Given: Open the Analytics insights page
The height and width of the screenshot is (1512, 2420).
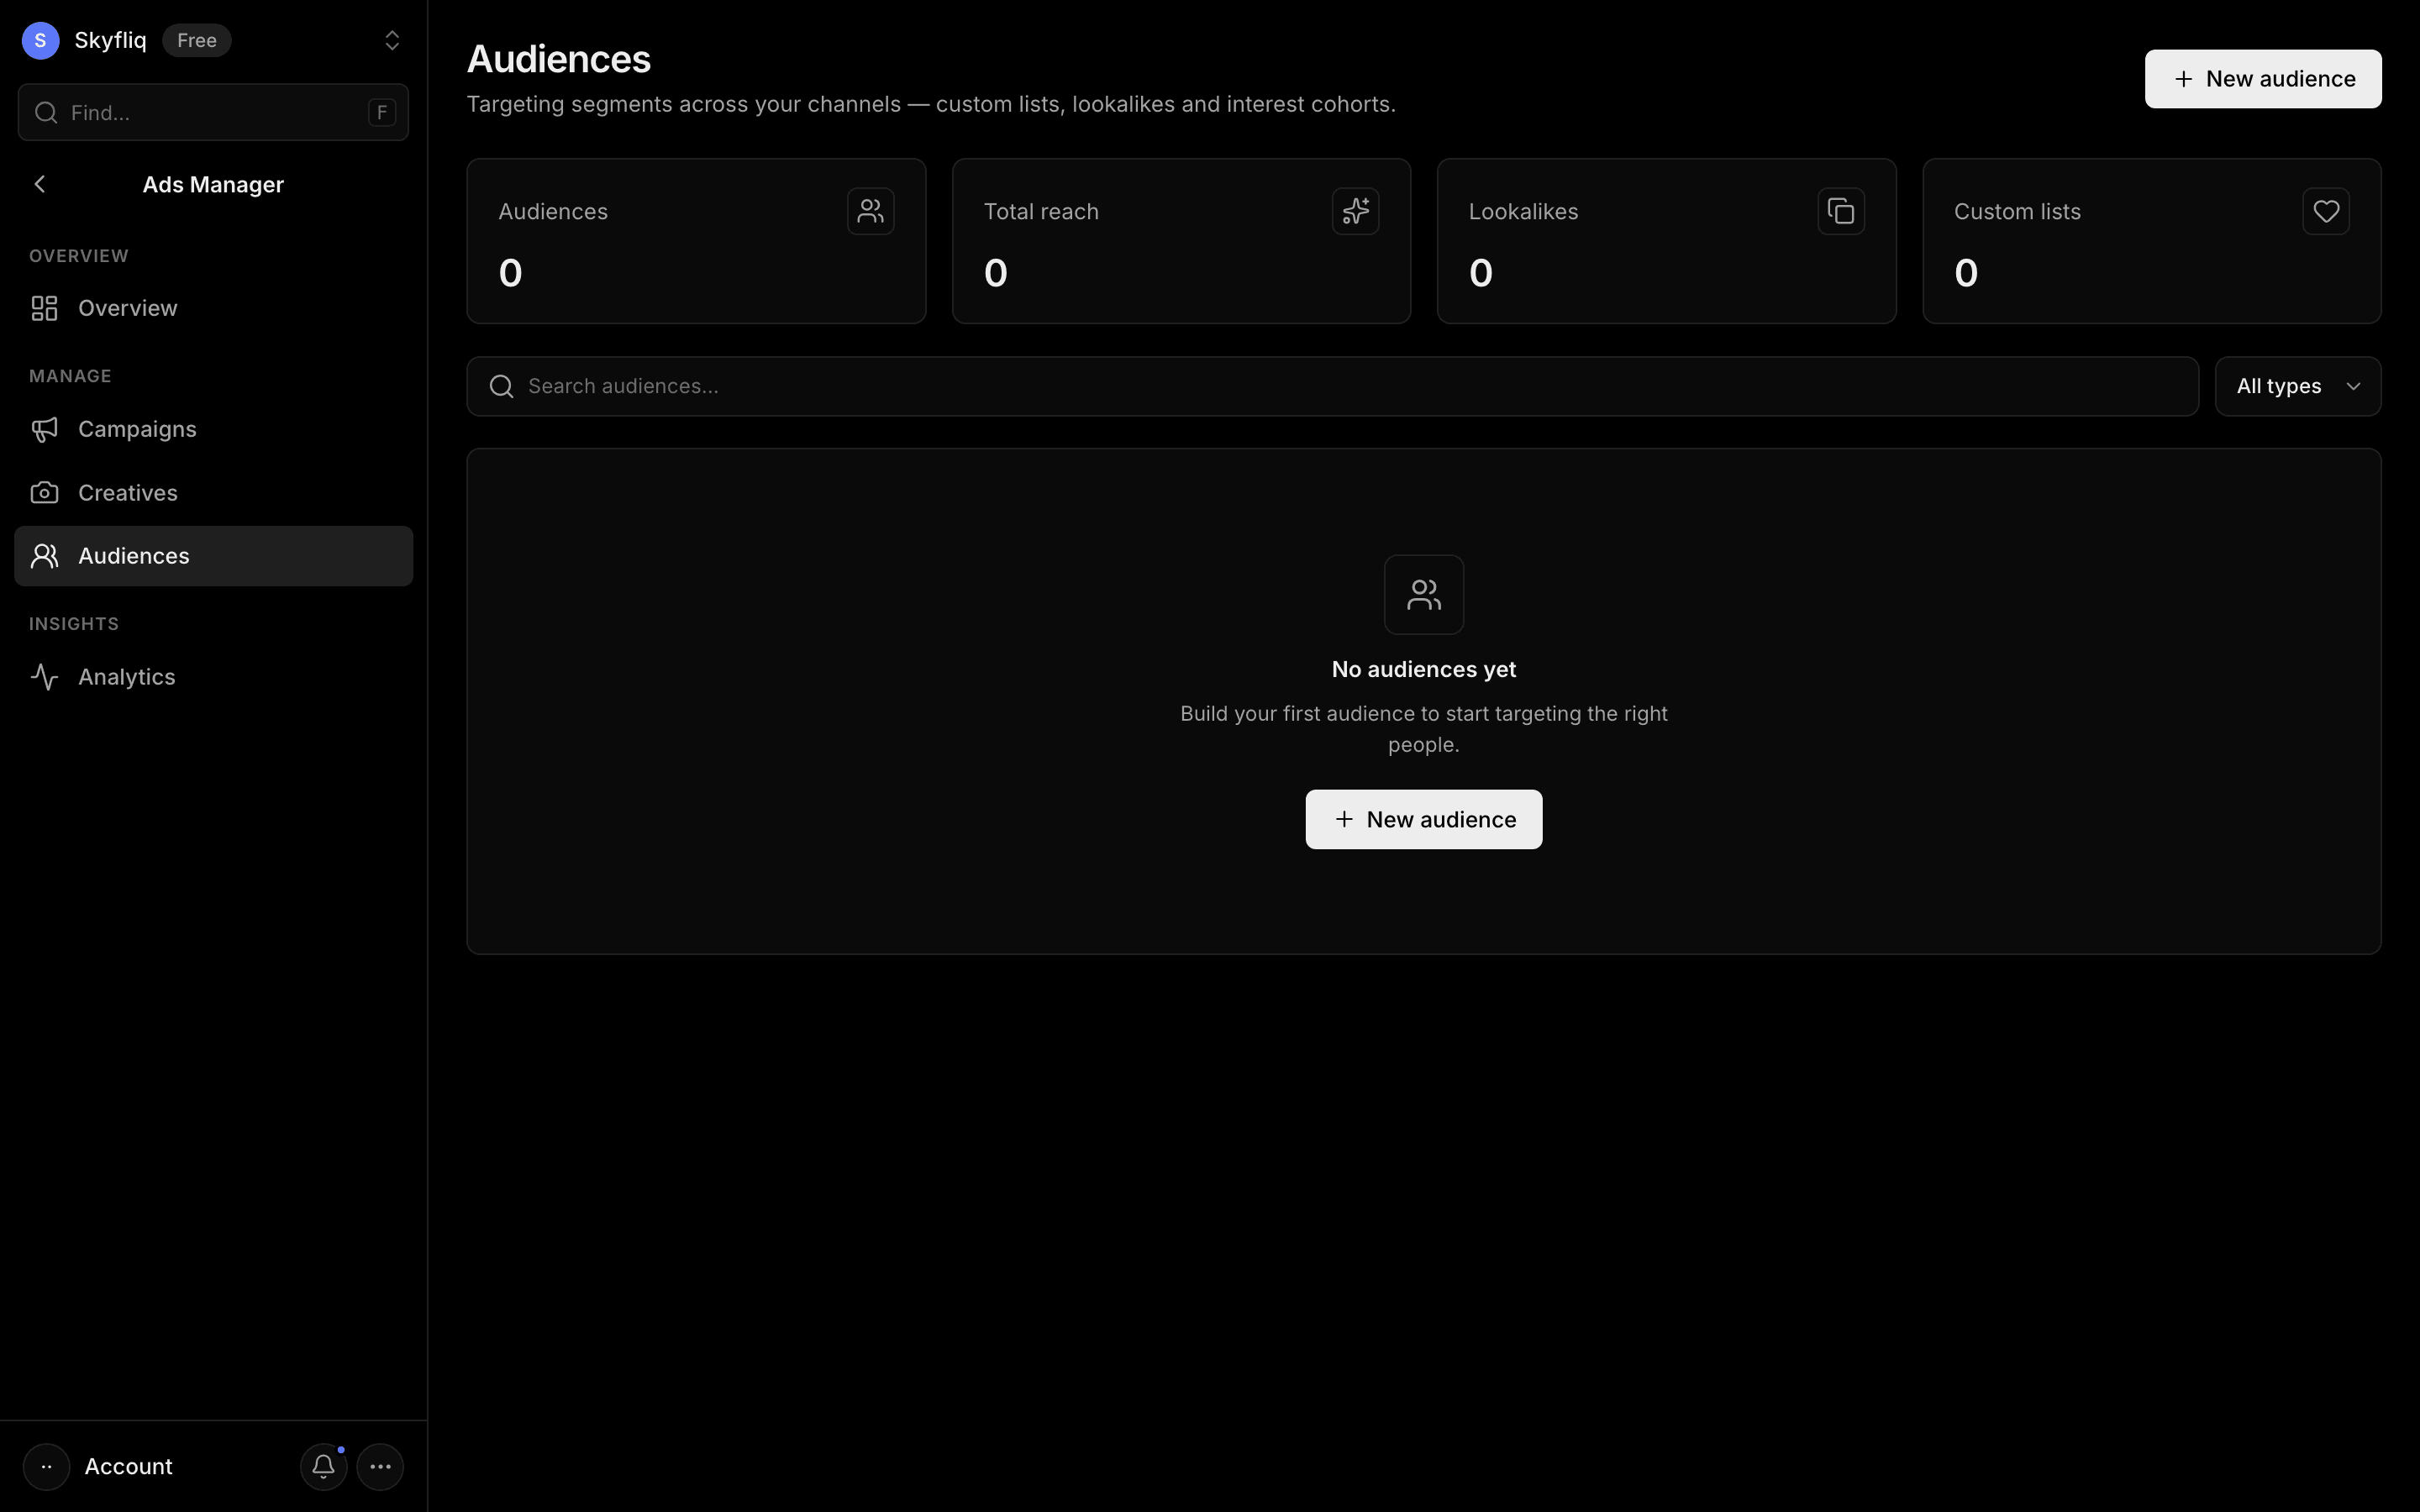Looking at the screenshot, I should click(213, 677).
